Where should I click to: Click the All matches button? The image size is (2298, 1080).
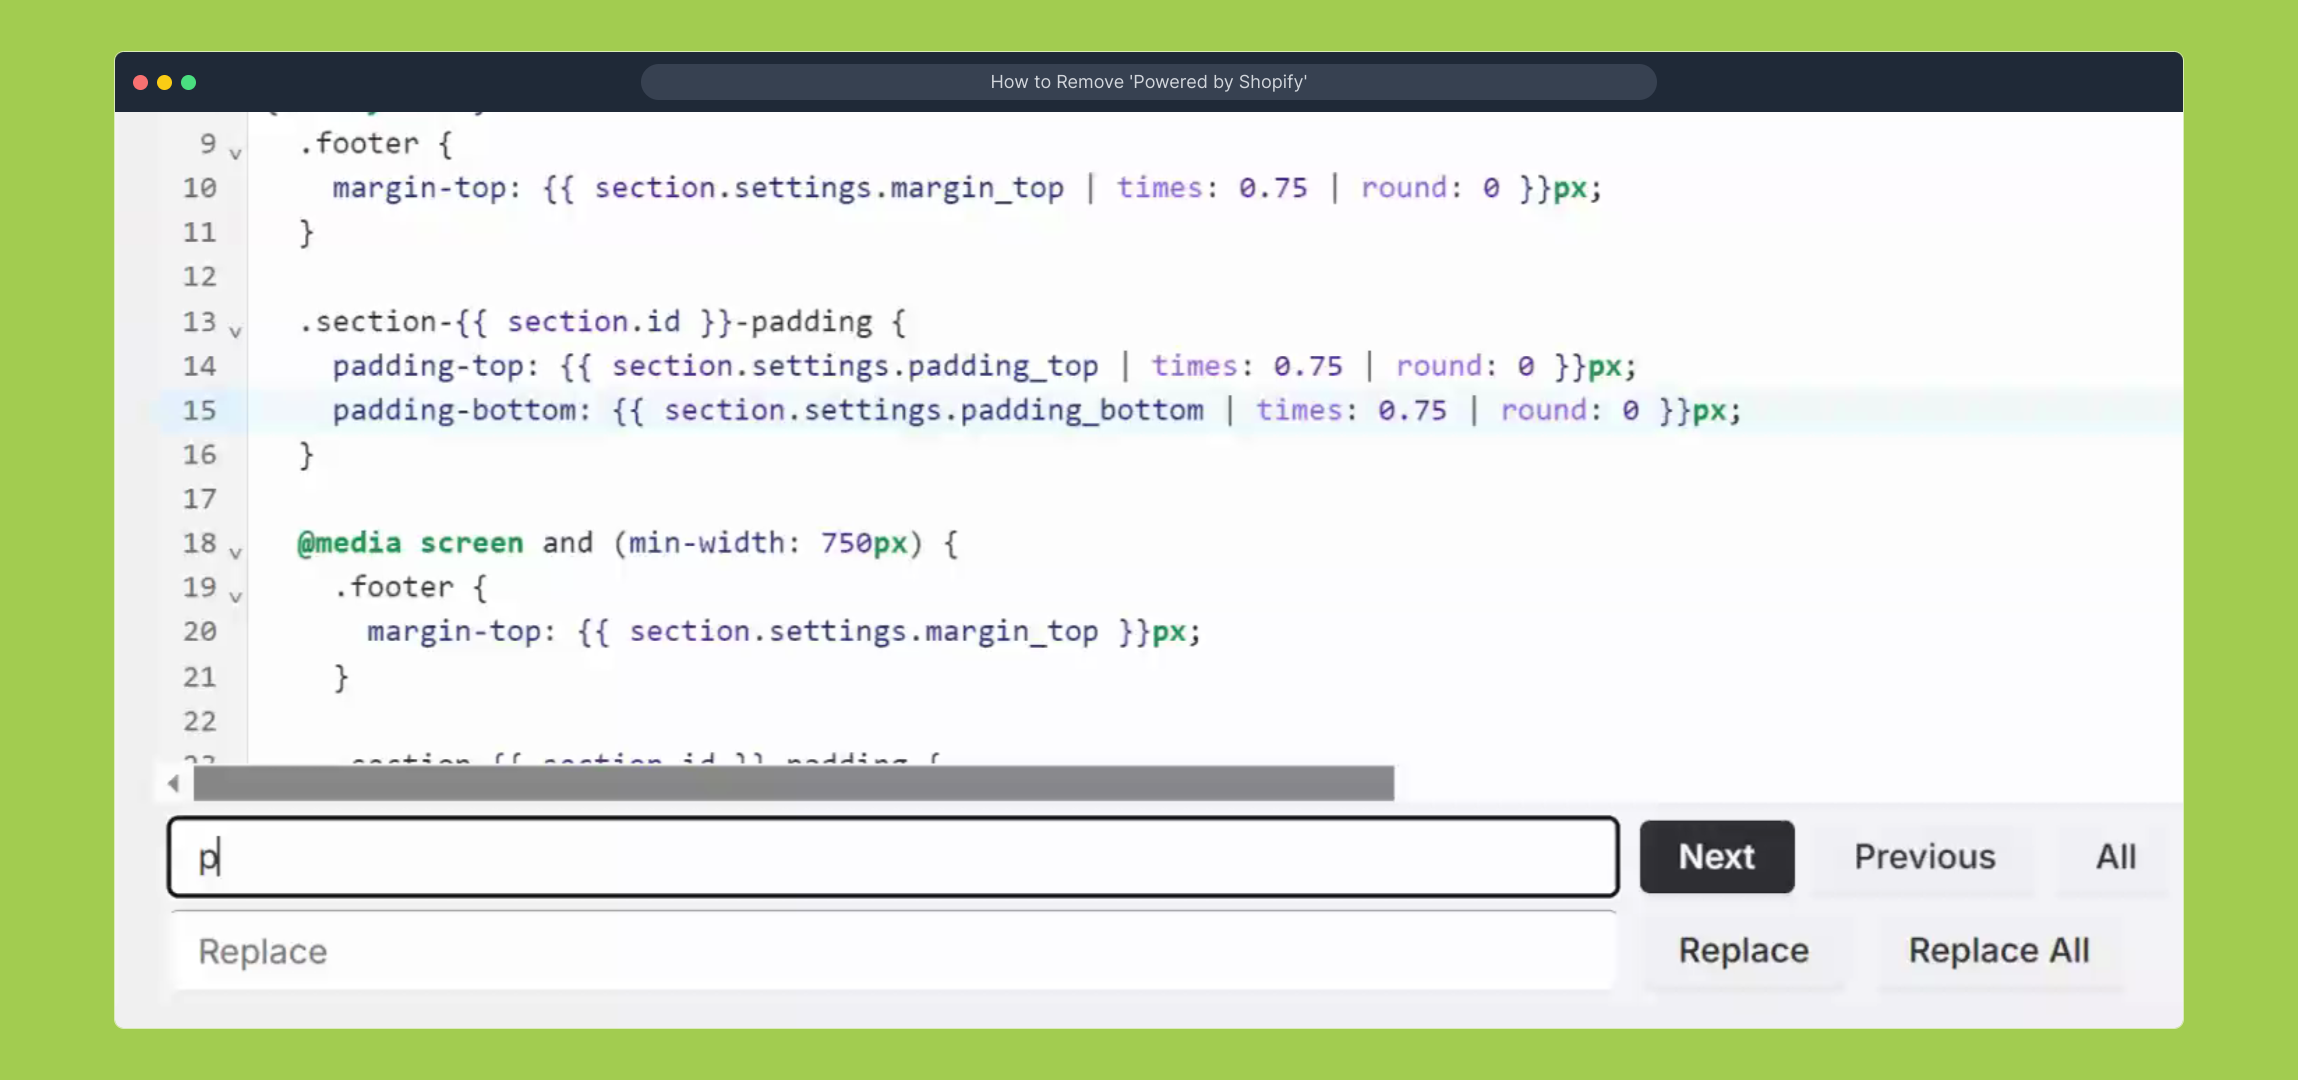[x=2115, y=857]
